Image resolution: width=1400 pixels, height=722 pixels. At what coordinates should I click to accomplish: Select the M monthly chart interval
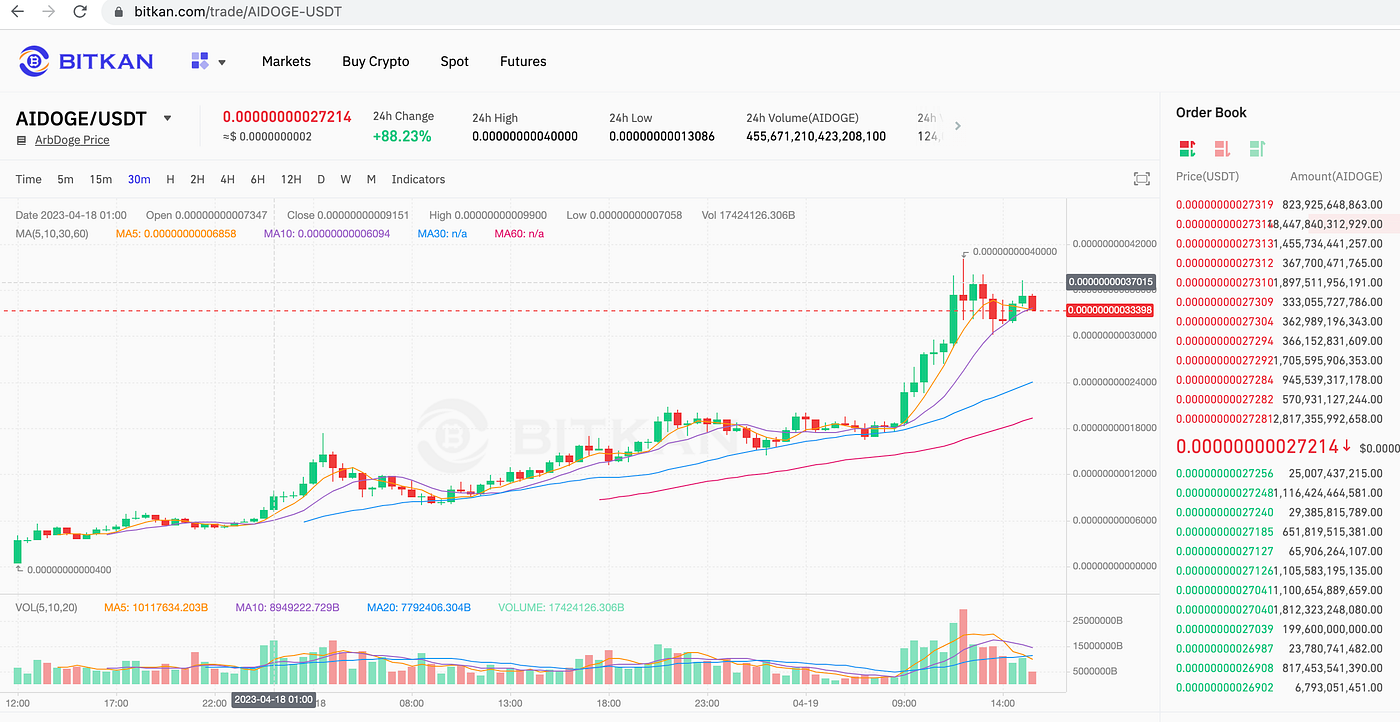pyautogui.click(x=371, y=179)
